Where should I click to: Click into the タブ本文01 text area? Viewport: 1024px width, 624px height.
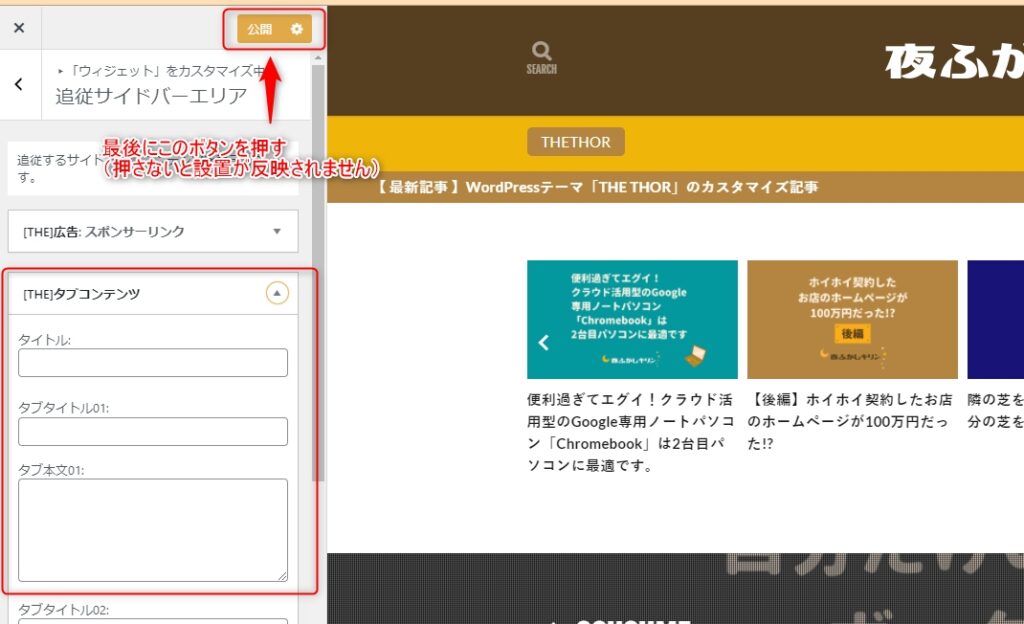tap(153, 530)
